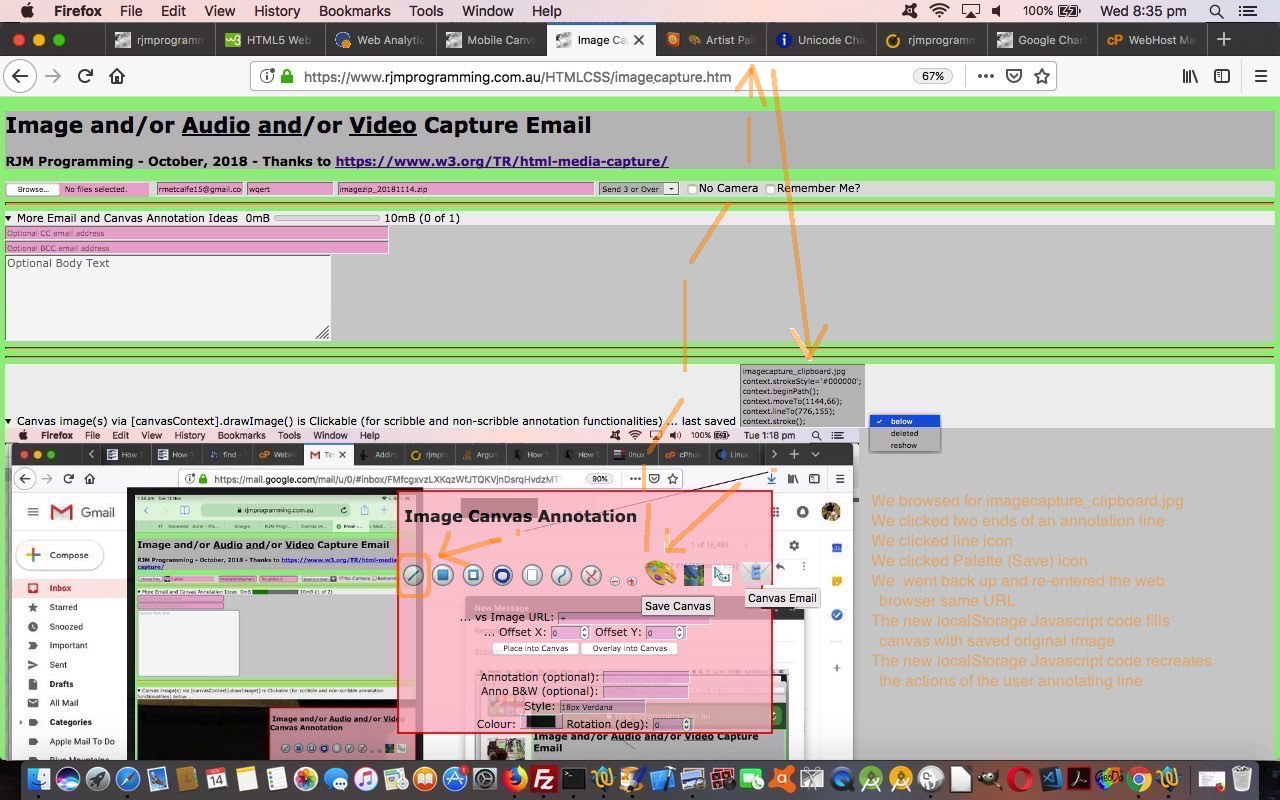Click the palette Save Canvas icon

[660, 573]
